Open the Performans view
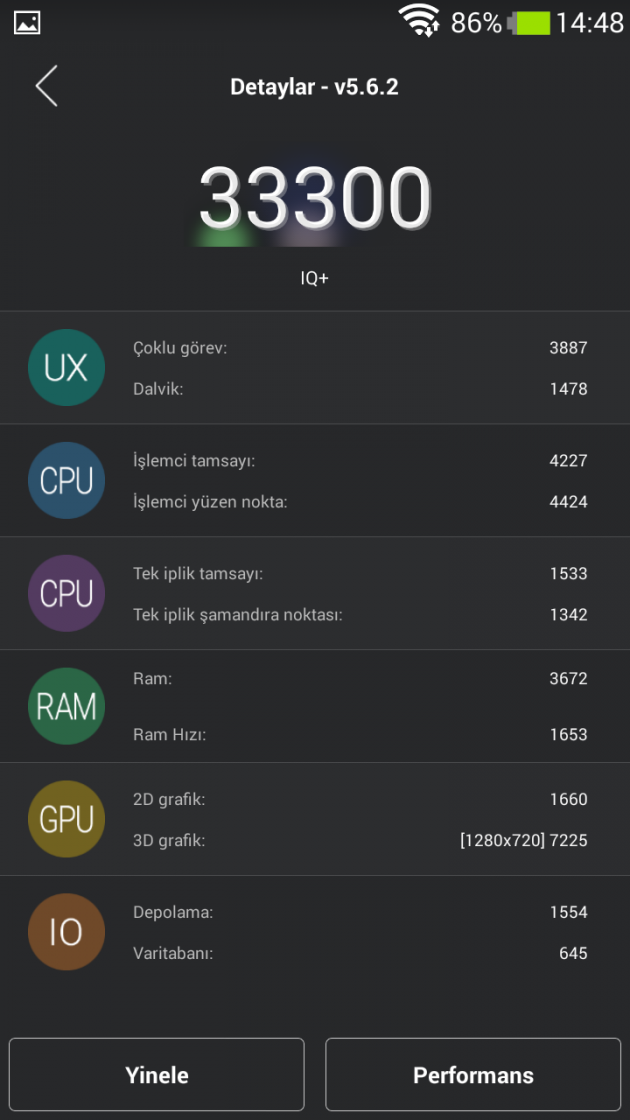 (x=473, y=1074)
